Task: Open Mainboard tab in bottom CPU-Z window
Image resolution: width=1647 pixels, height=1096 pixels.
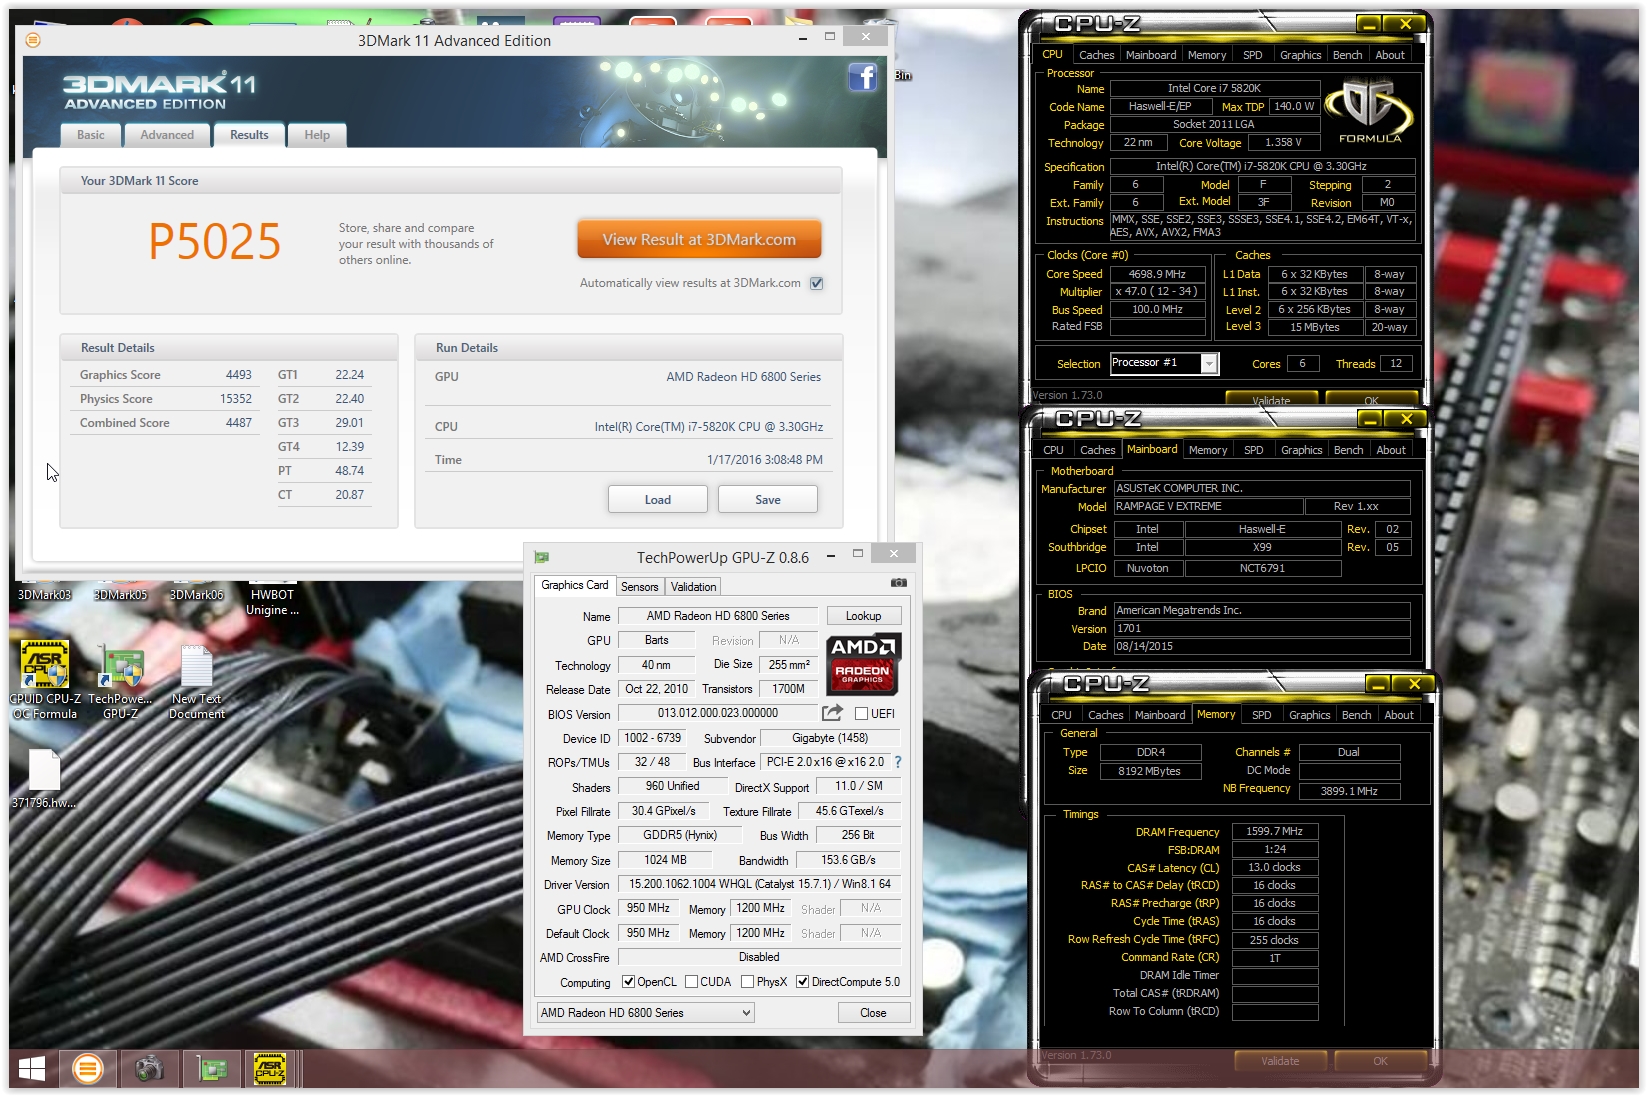Action: (x=1160, y=715)
